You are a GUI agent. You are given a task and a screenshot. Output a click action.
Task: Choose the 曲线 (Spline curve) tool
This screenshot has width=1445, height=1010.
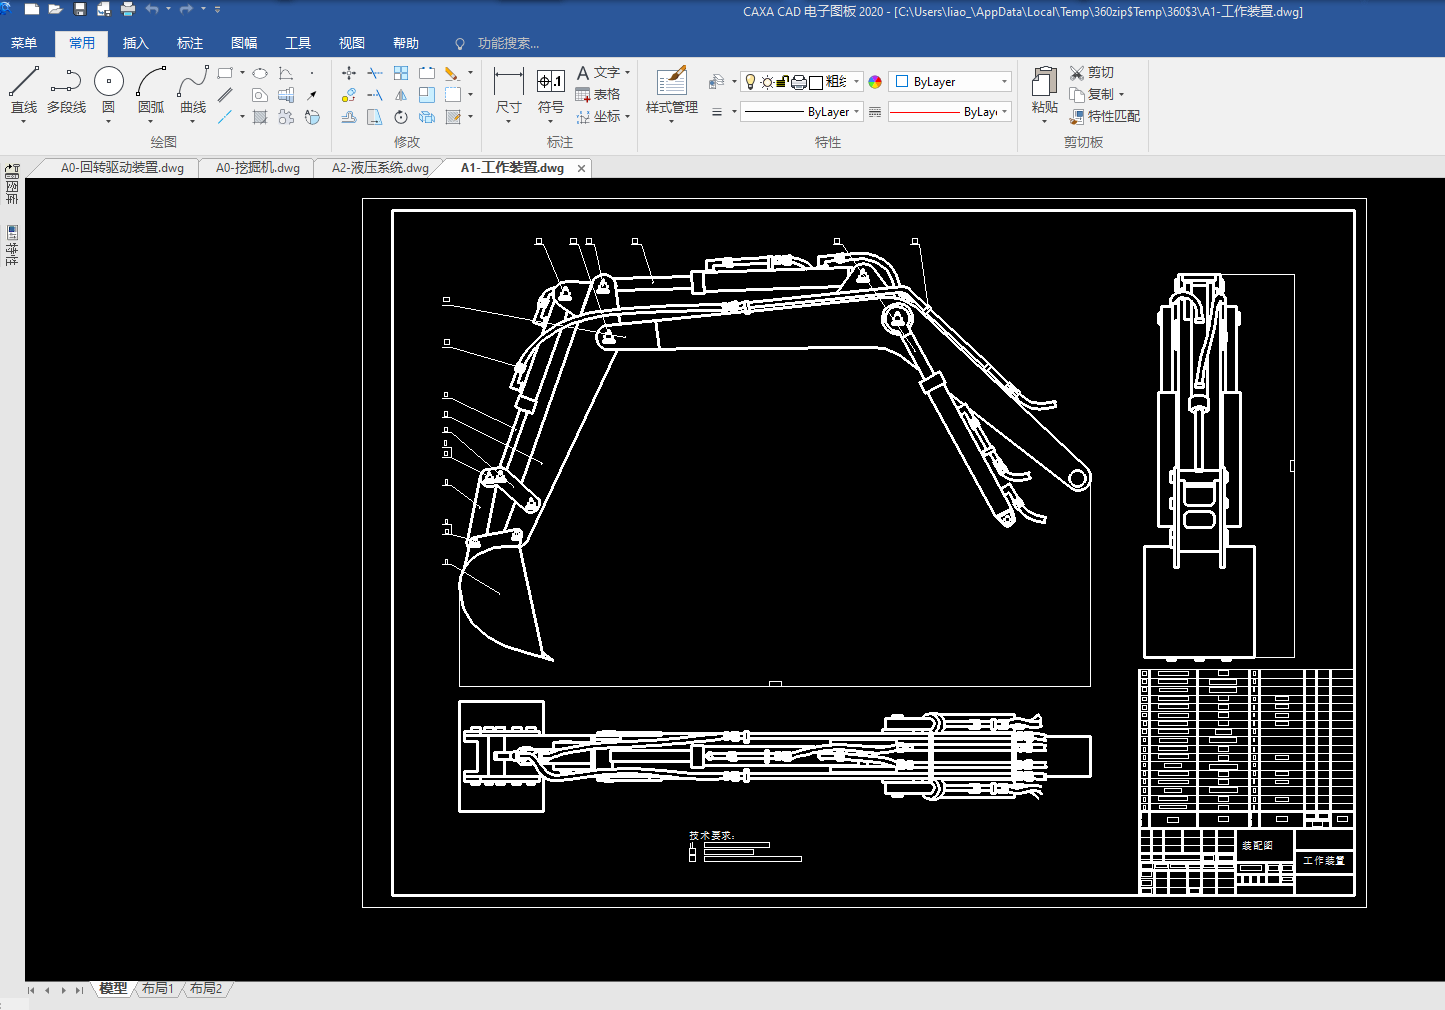click(193, 88)
